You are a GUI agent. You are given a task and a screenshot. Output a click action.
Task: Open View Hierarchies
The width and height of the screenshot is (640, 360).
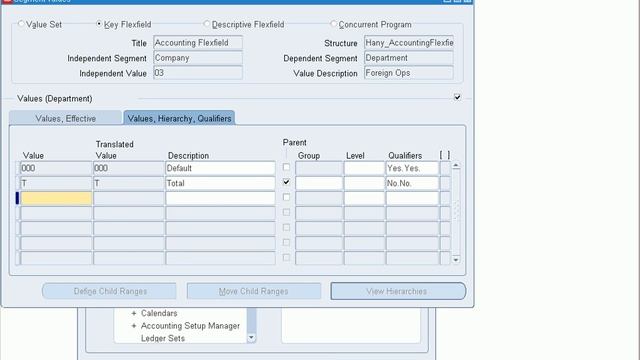coord(398,291)
